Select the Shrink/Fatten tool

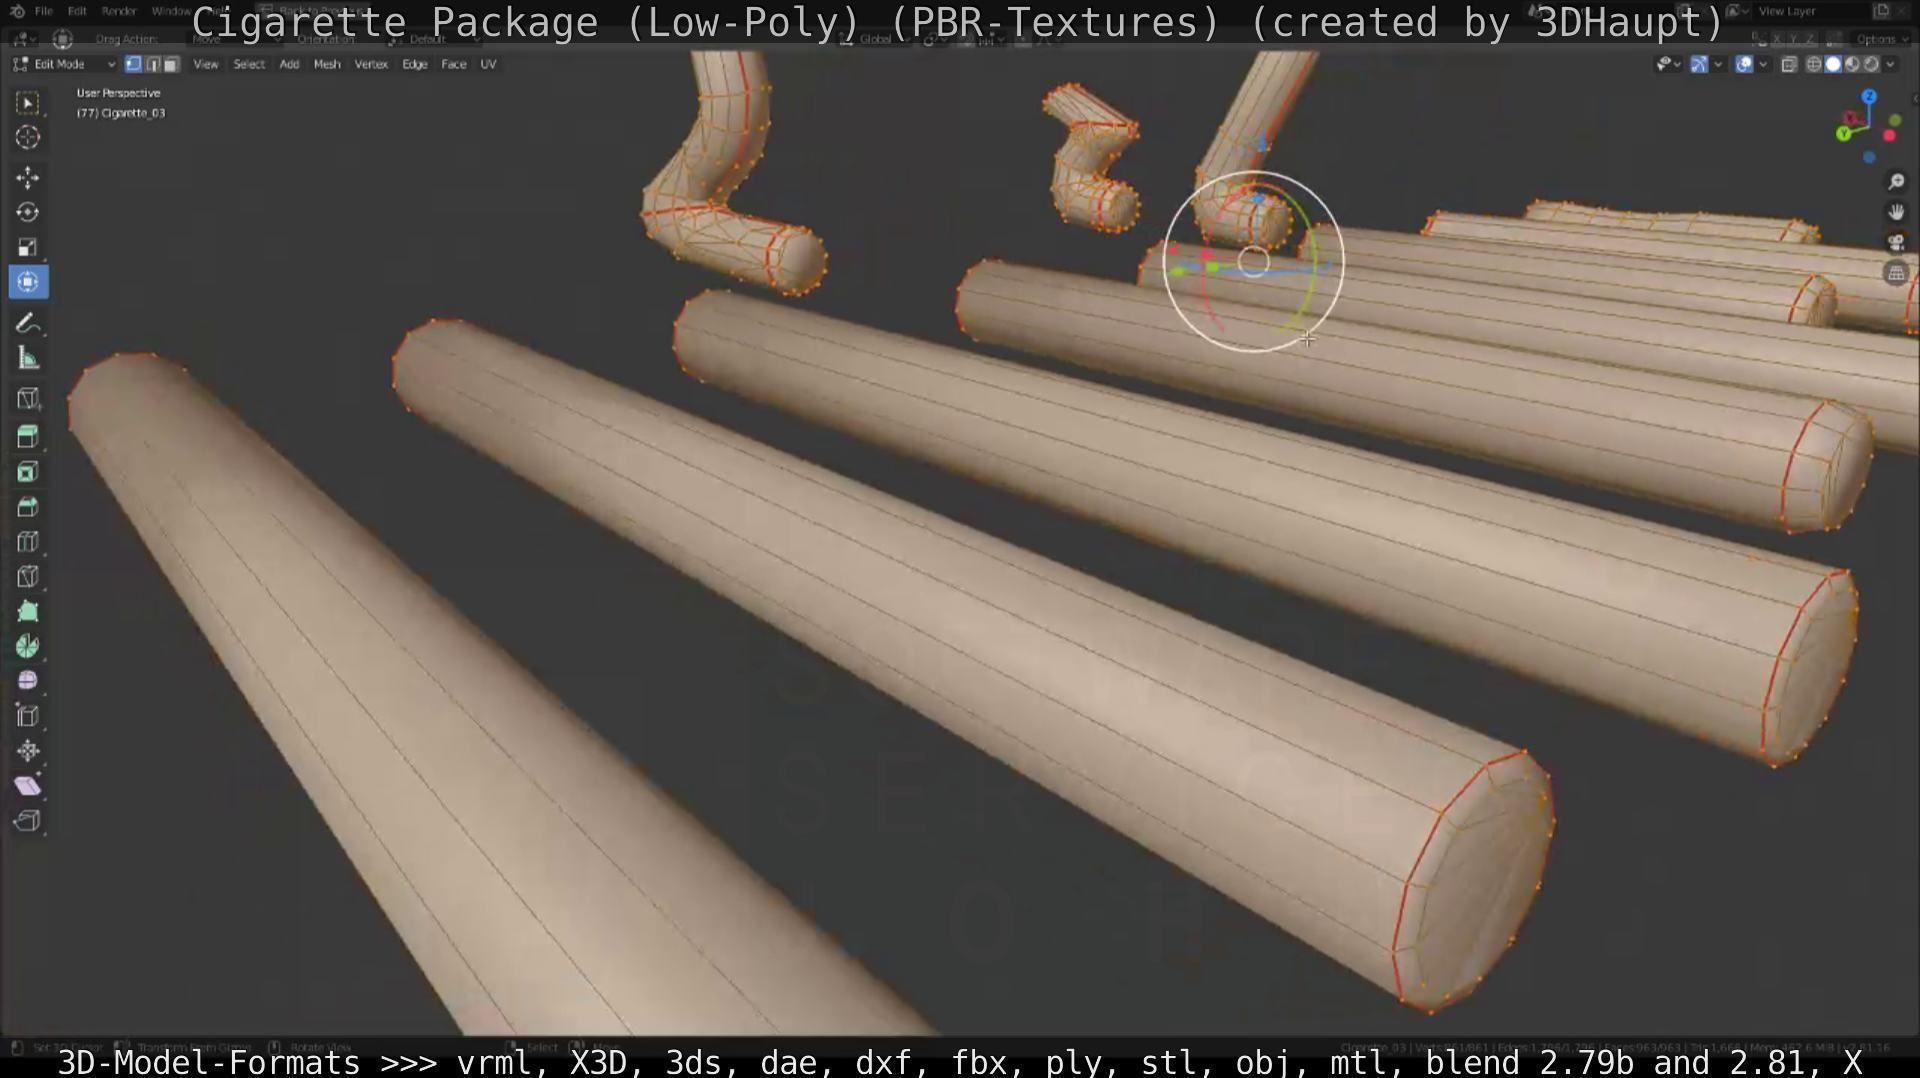coord(28,751)
